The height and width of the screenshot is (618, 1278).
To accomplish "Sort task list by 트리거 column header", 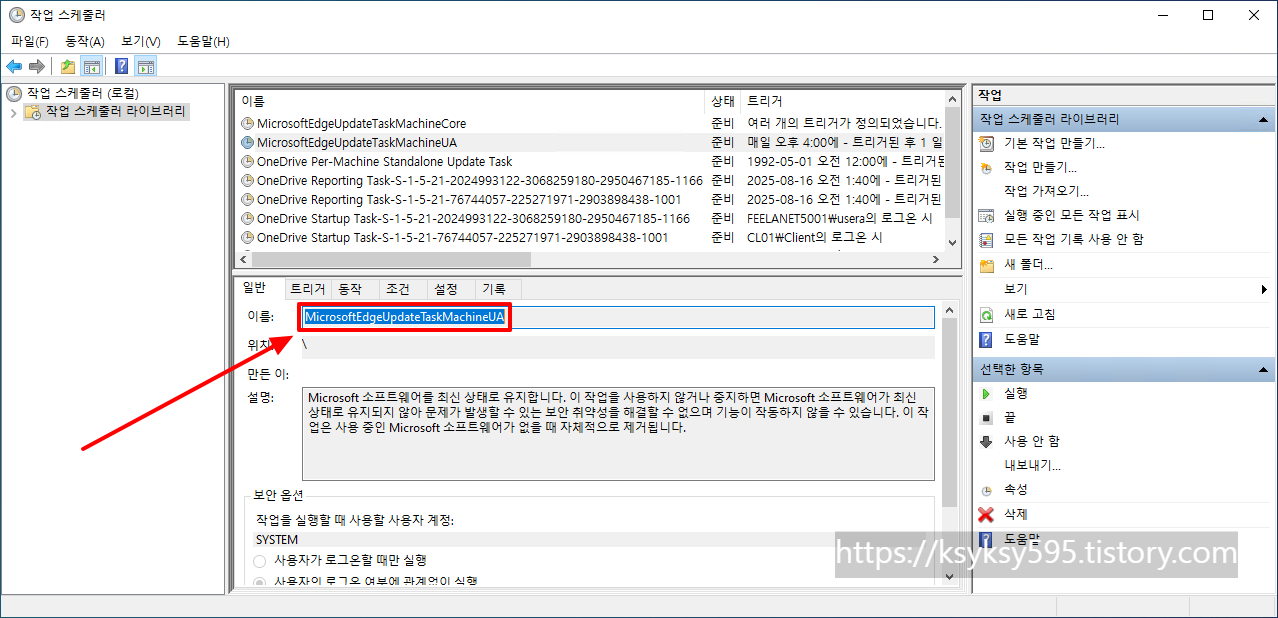I will point(842,101).
